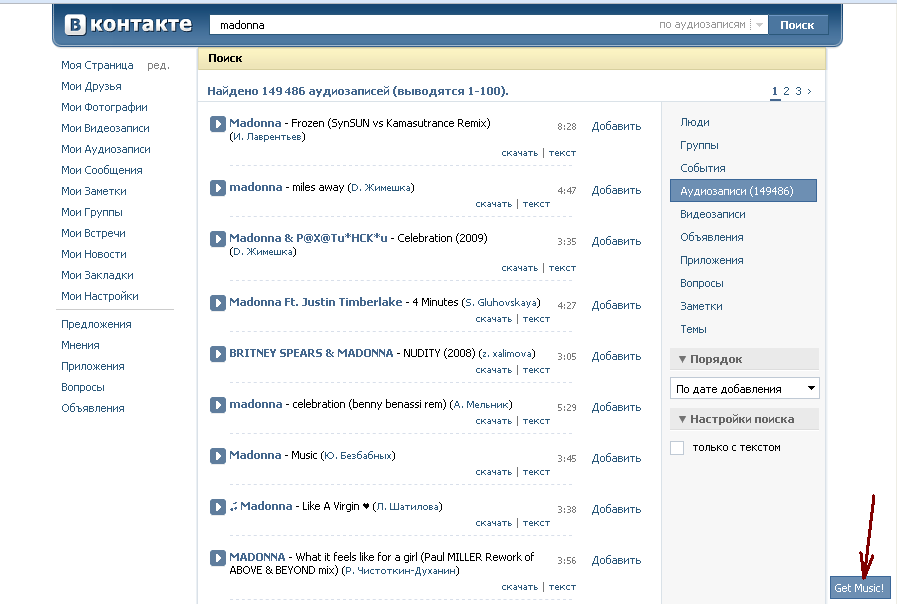
Task: Click the Get Music! button
Action: click(x=859, y=588)
